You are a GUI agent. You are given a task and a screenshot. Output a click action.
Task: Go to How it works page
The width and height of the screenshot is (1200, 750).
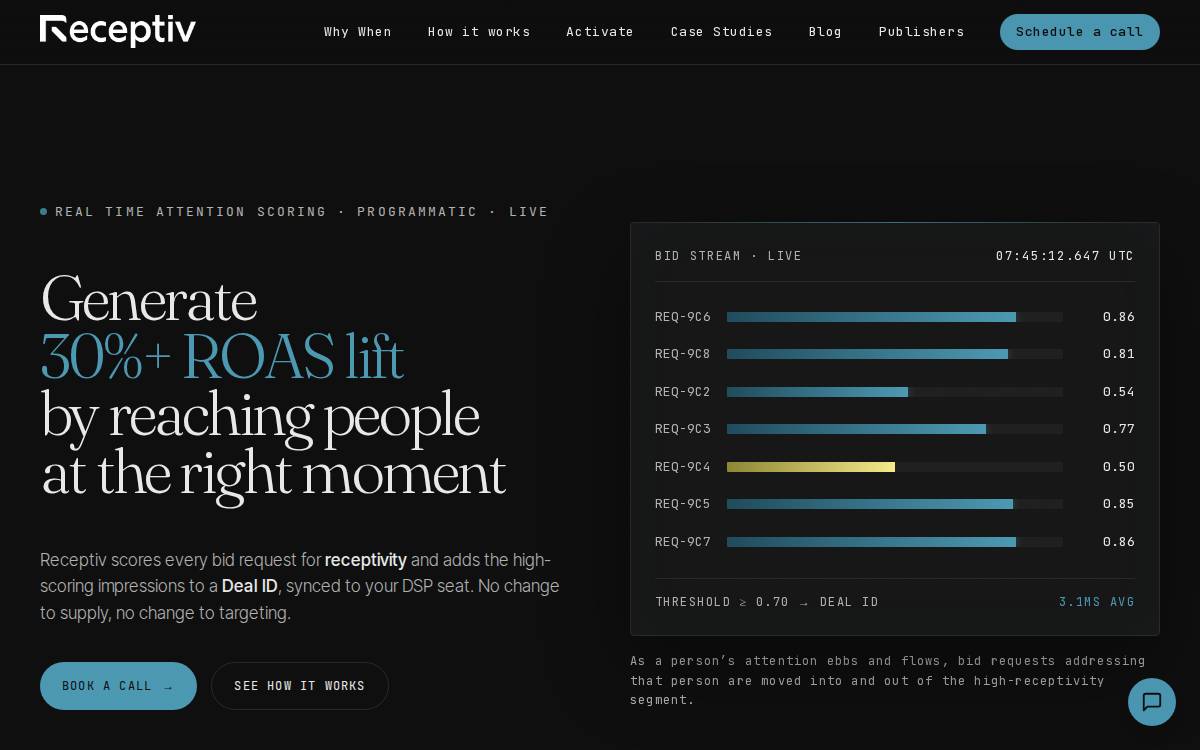pos(479,32)
